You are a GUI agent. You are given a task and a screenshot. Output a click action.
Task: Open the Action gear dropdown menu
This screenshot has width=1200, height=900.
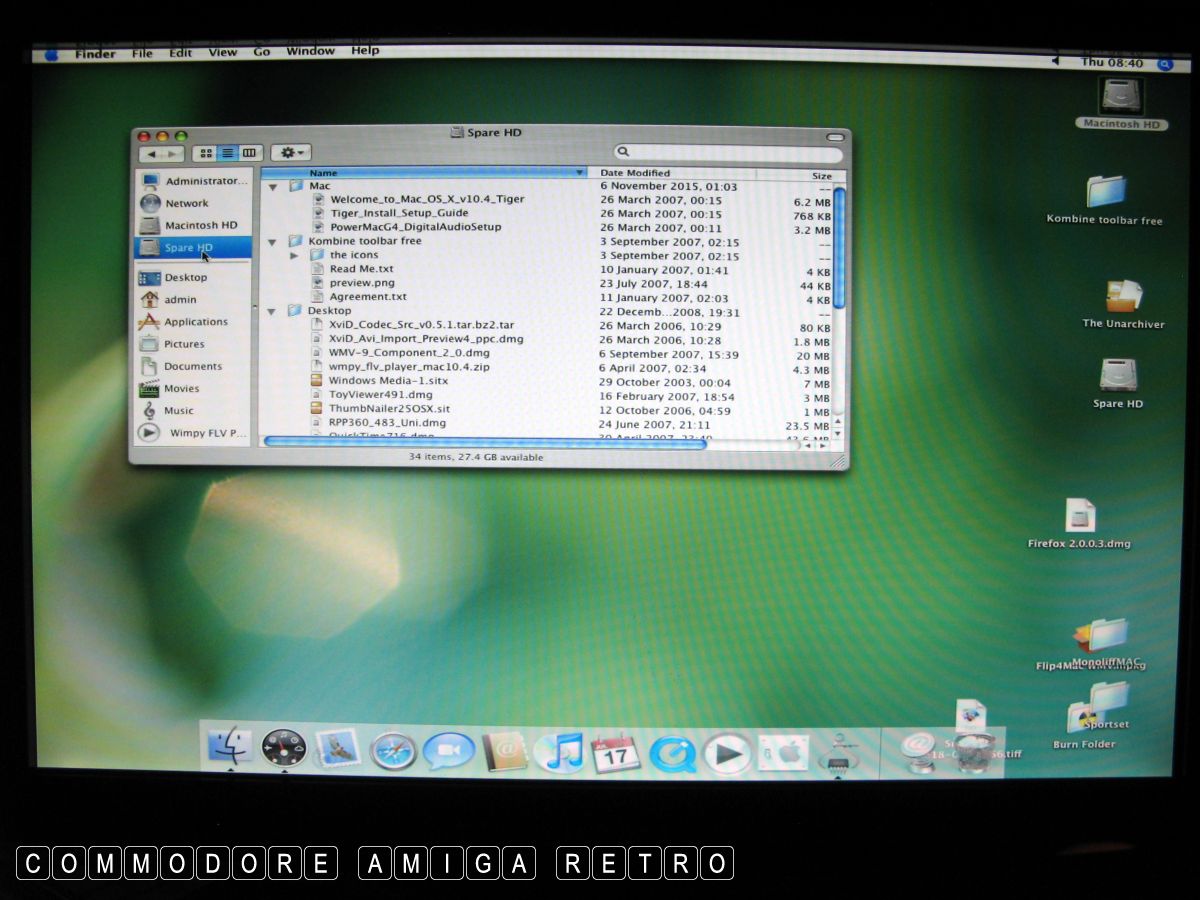[291, 153]
